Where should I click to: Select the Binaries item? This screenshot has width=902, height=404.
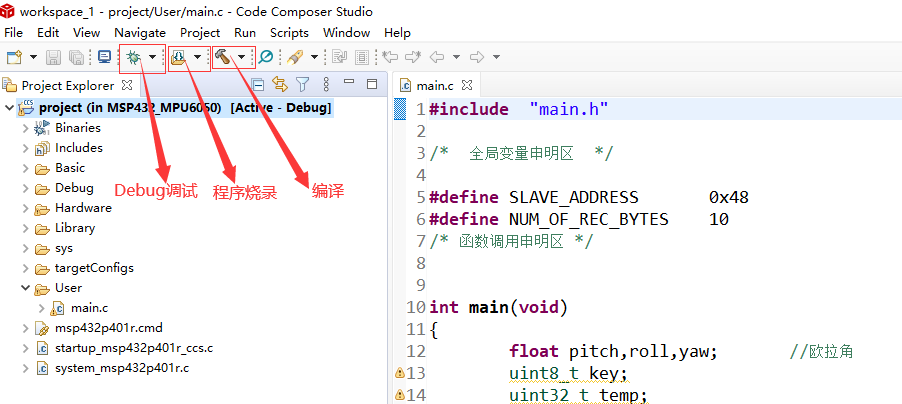[x=78, y=128]
